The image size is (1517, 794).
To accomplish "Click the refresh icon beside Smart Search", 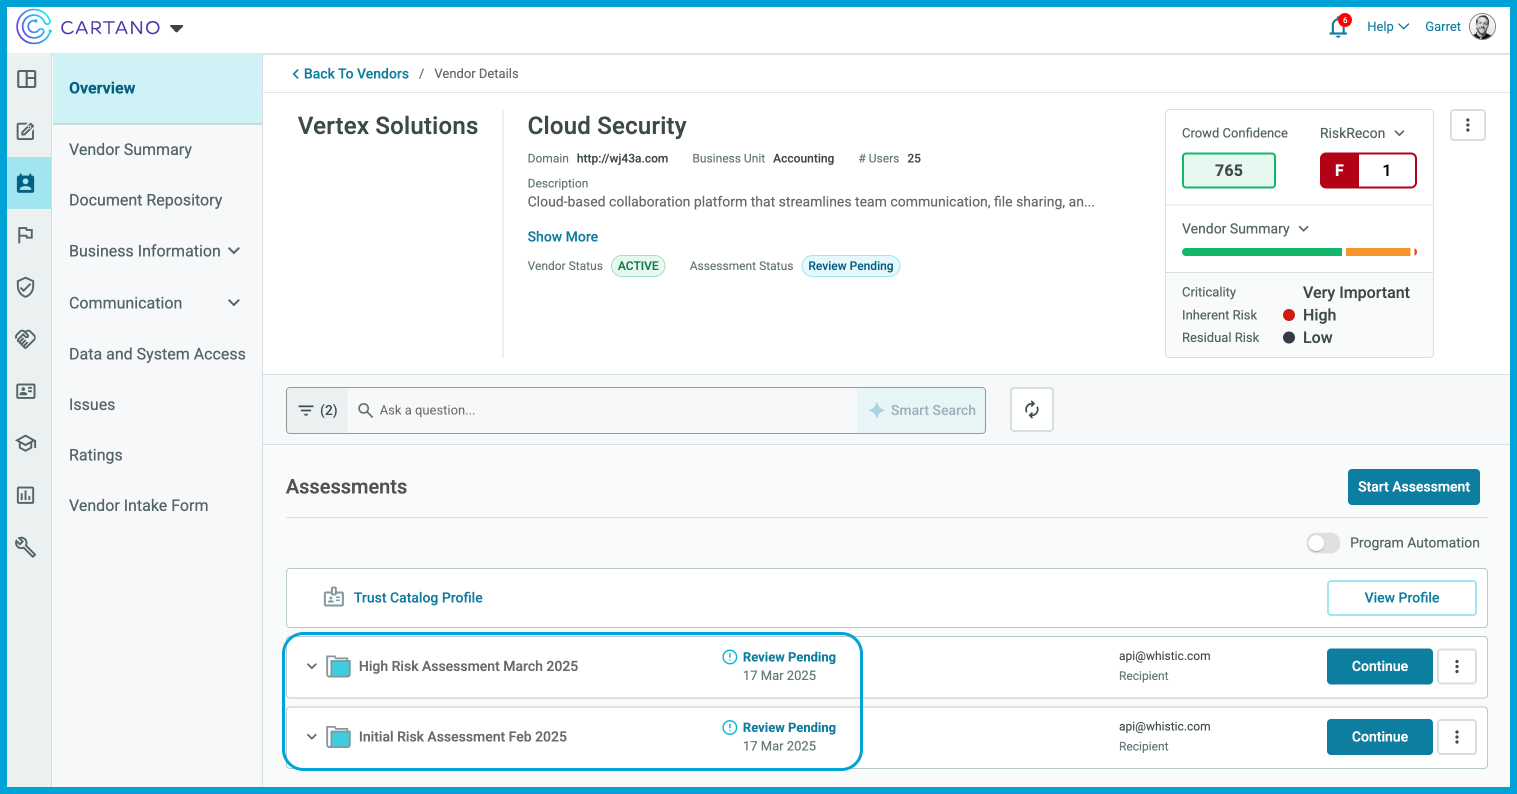I will 1031,410.
